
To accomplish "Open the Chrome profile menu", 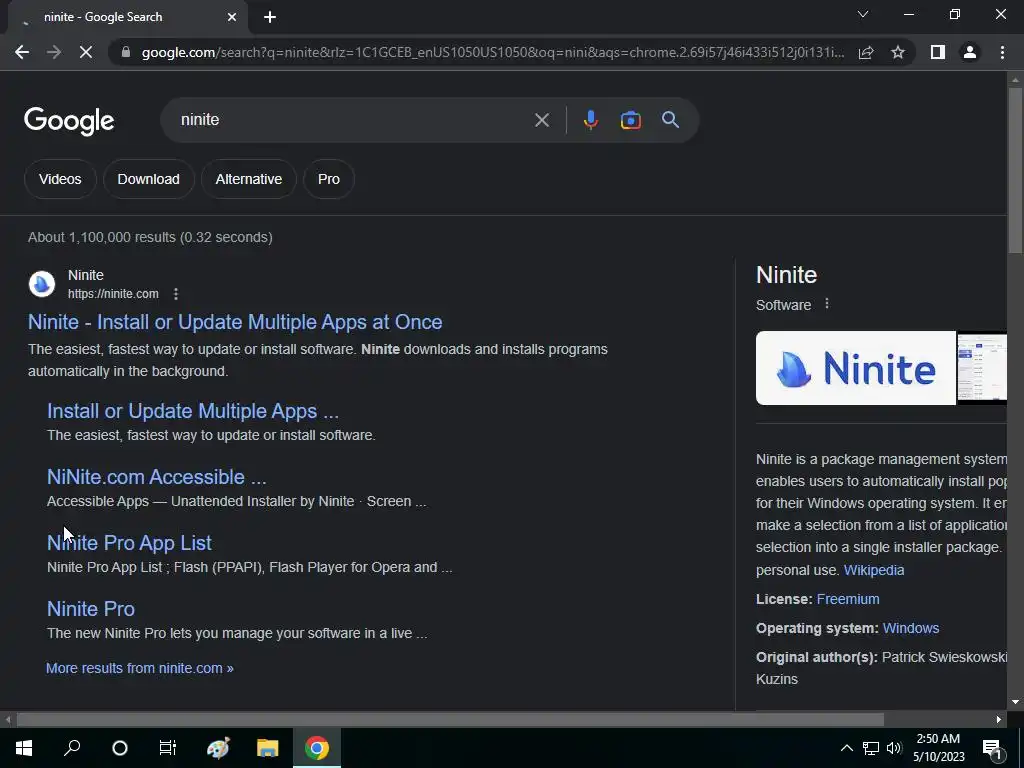I will 970,52.
